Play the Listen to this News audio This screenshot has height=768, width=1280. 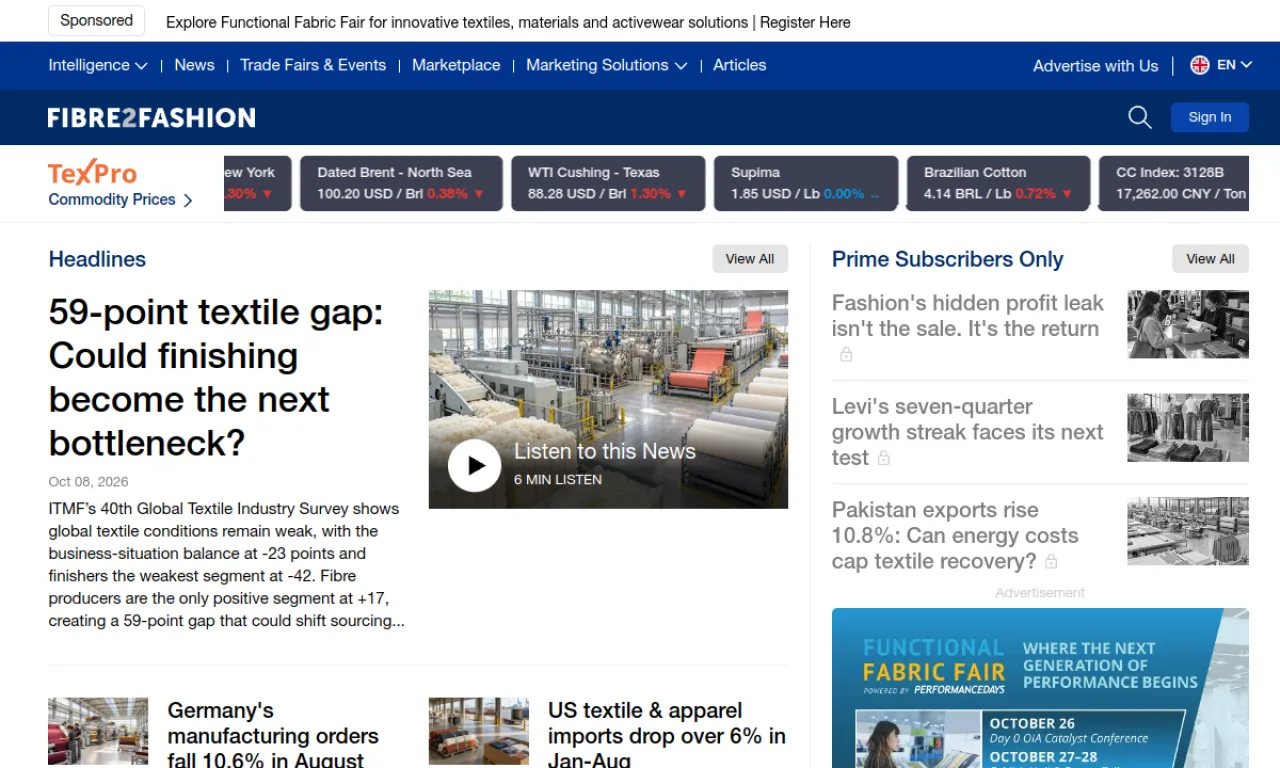pos(474,466)
